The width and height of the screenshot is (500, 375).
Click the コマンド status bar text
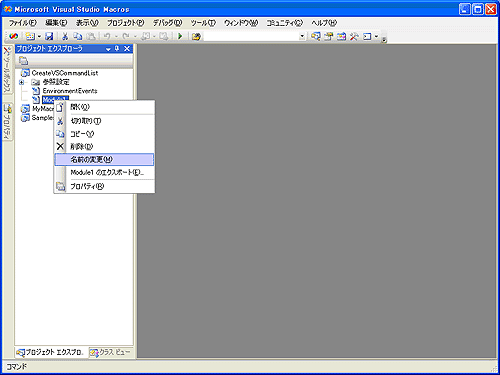[17, 367]
